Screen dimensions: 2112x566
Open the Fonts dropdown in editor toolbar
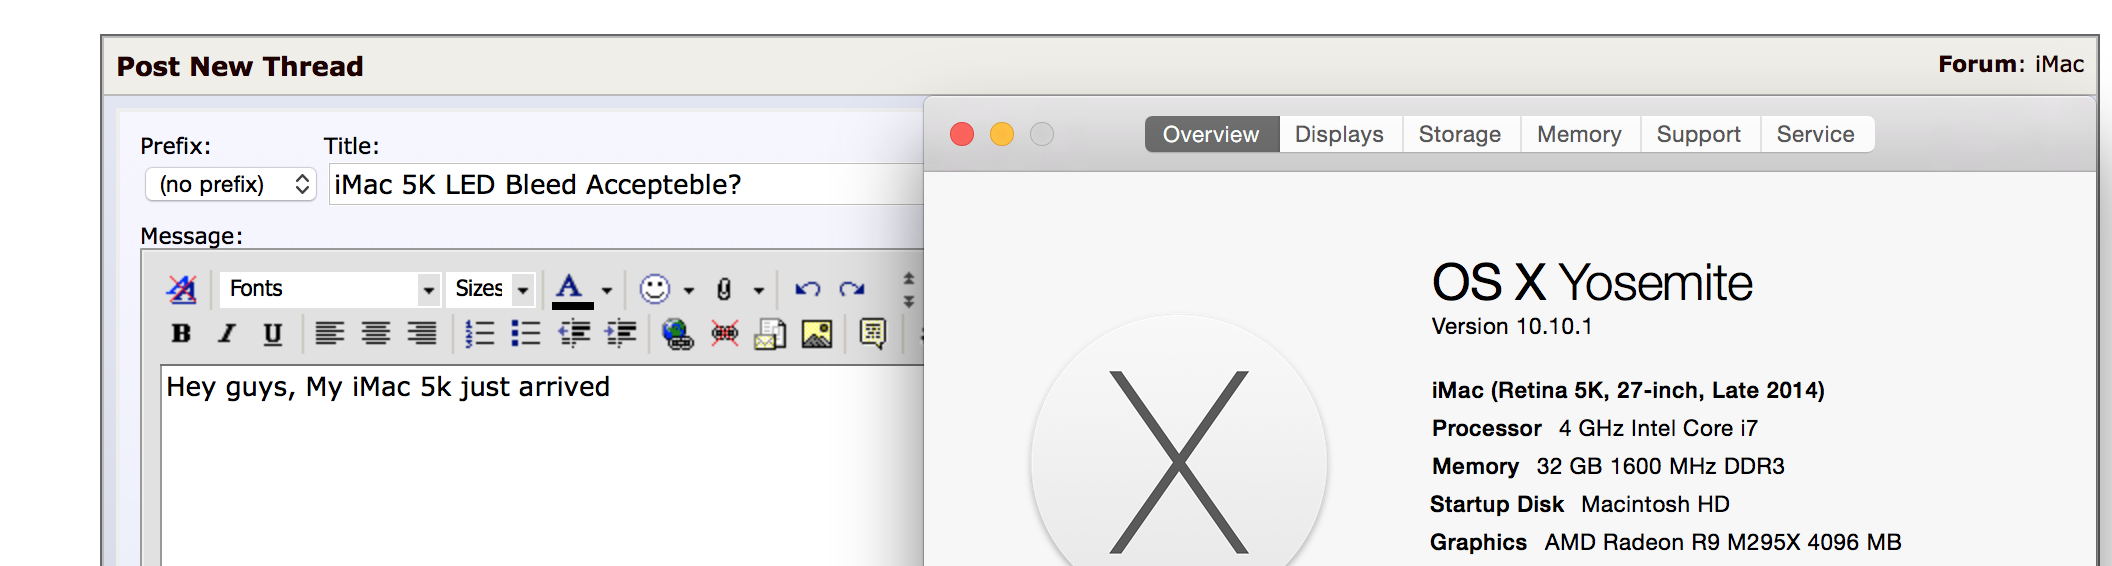pos(330,289)
